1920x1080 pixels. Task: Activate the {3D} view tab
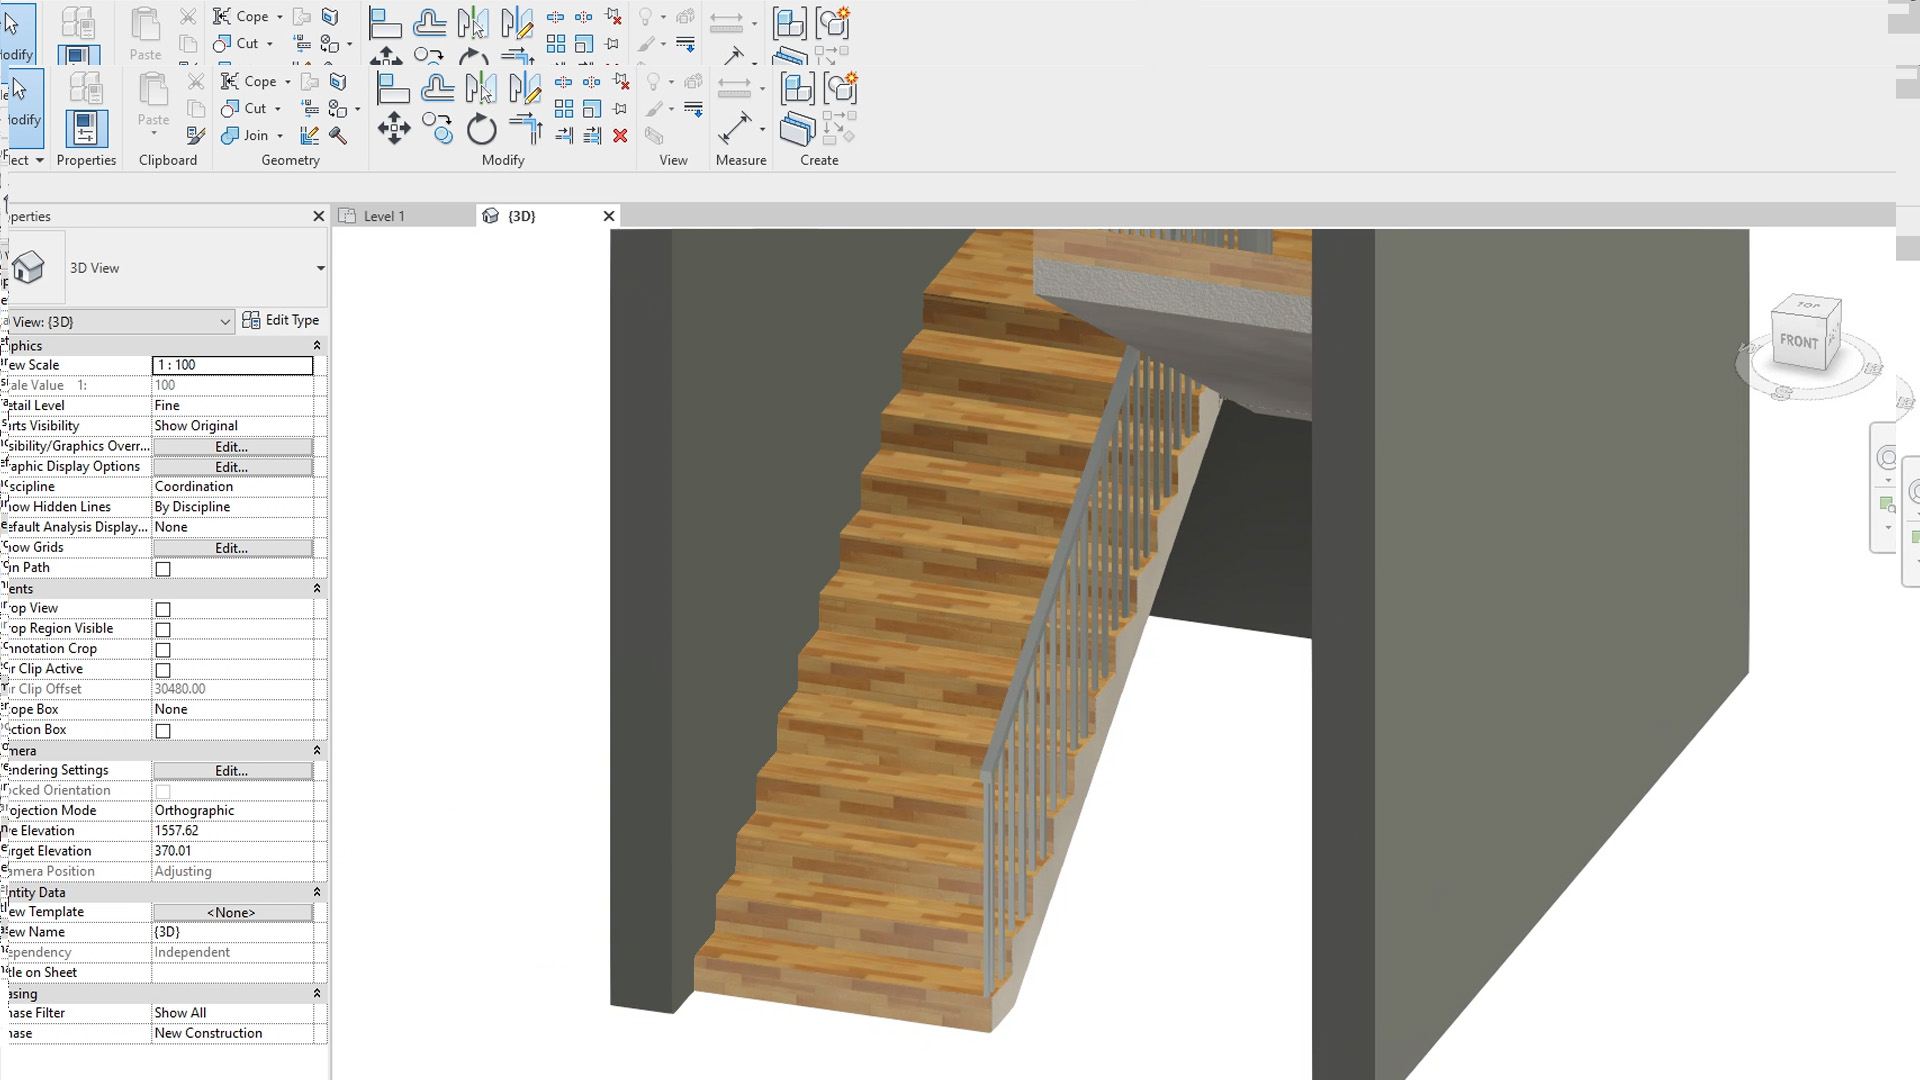[521, 216]
